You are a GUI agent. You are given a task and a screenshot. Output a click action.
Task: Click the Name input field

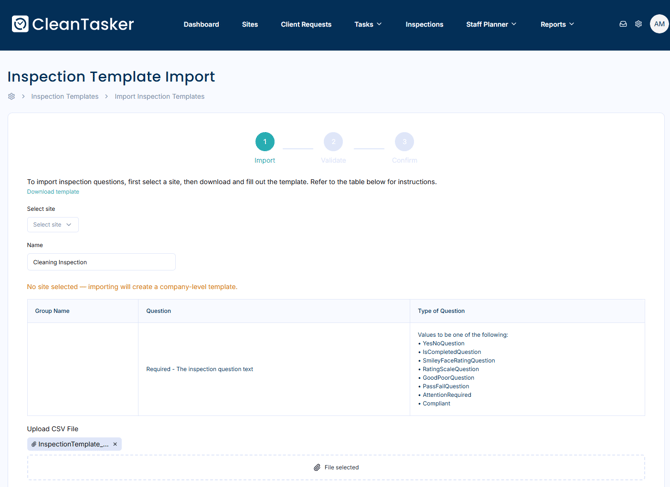pyautogui.click(x=101, y=262)
